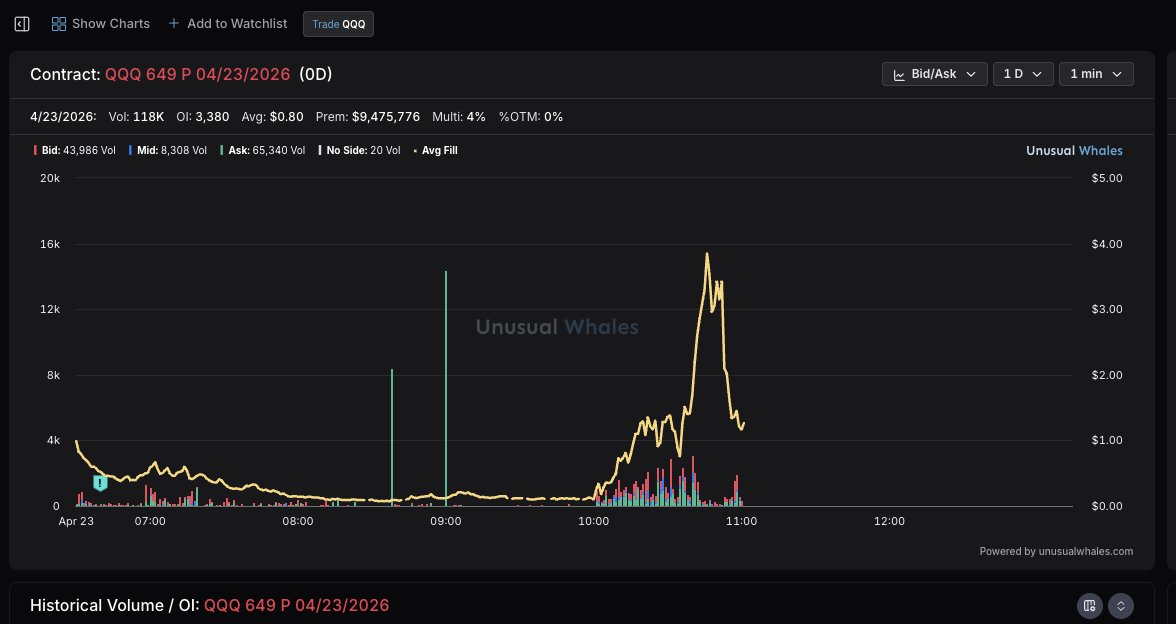Click the Avg Fill line peak near $4.00
The height and width of the screenshot is (624, 1176).
[706, 255]
